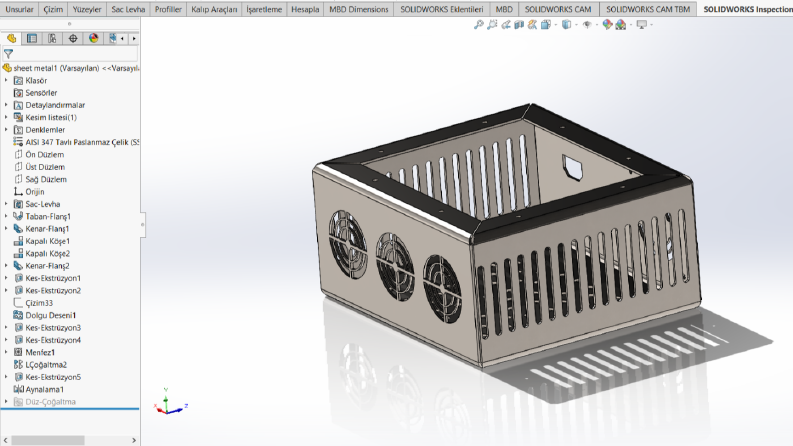Expand the Sac-Levha feature node
The width and height of the screenshot is (793, 446).
[x=6, y=204]
